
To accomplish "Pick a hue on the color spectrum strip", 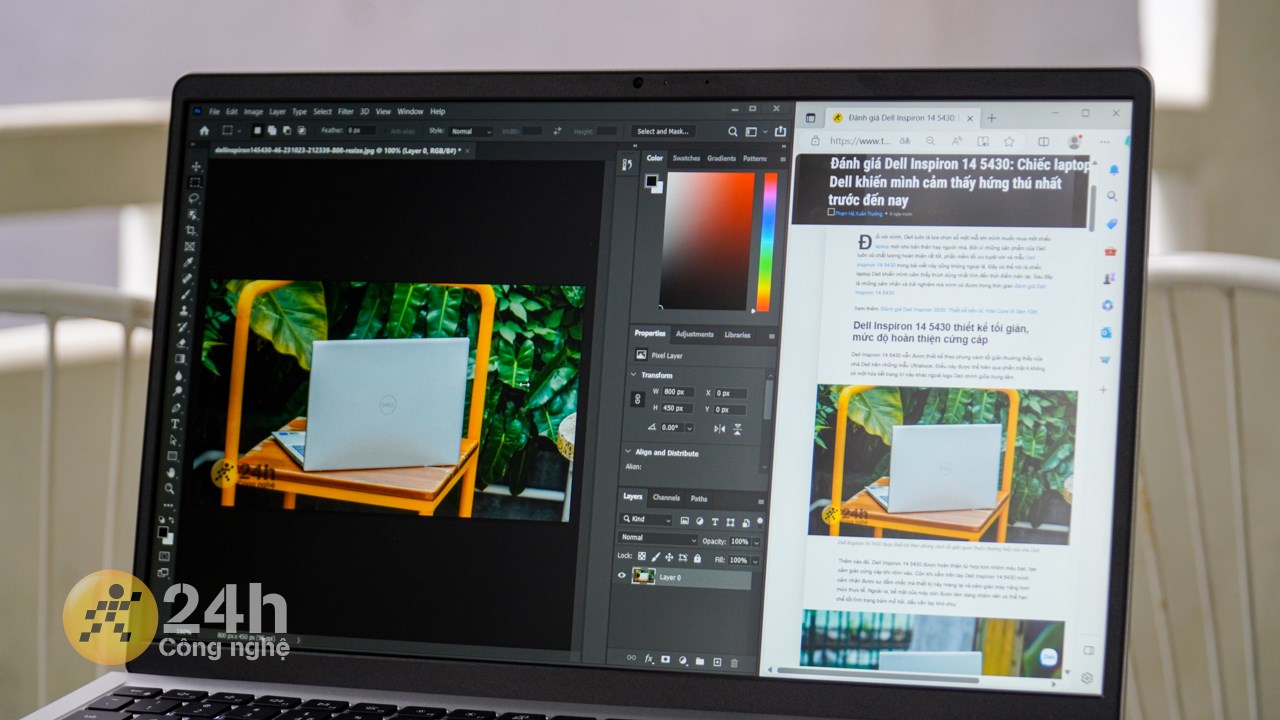I will pos(770,240).
